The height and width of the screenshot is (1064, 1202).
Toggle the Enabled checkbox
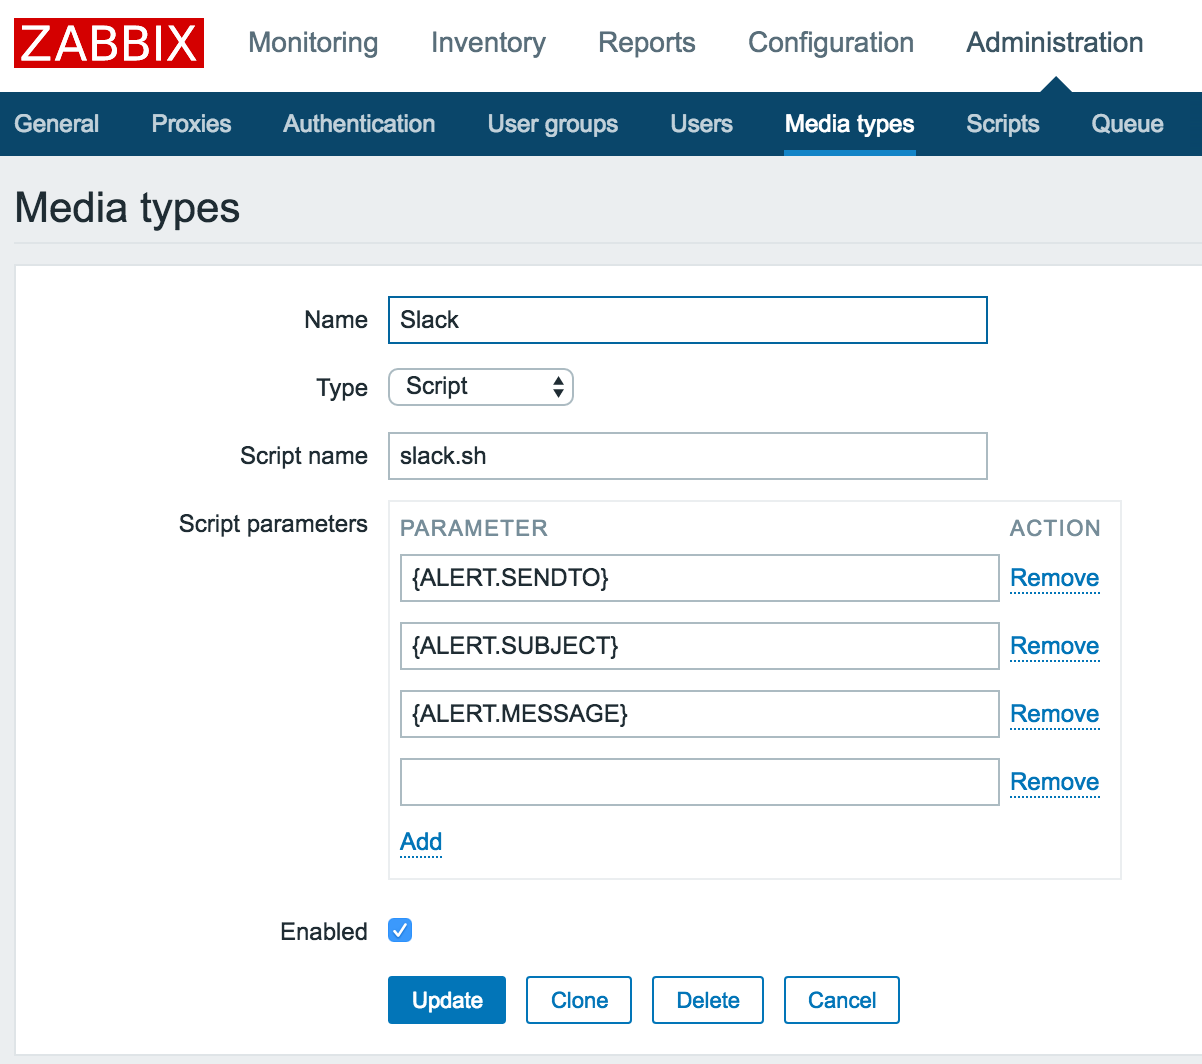tap(400, 931)
